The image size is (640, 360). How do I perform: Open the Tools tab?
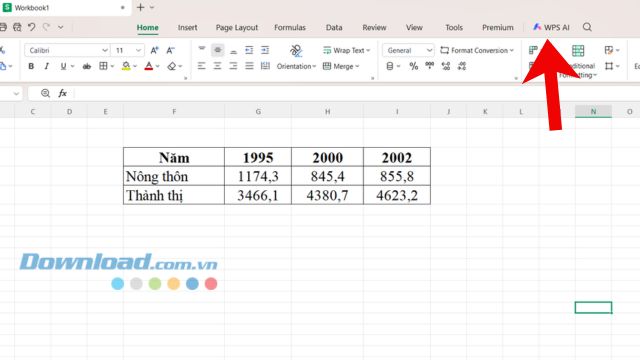pyautogui.click(x=454, y=27)
